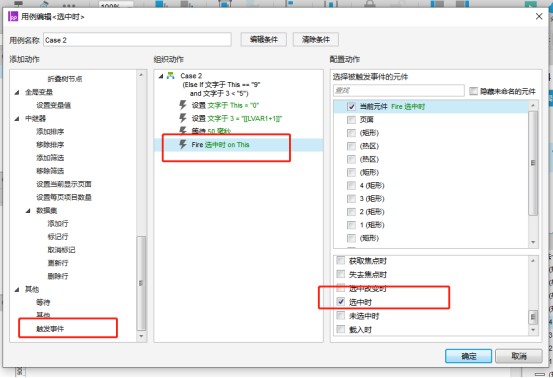The height and width of the screenshot is (378, 553).
Task: Select the 触发事件 action
Action: coord(50,329)
